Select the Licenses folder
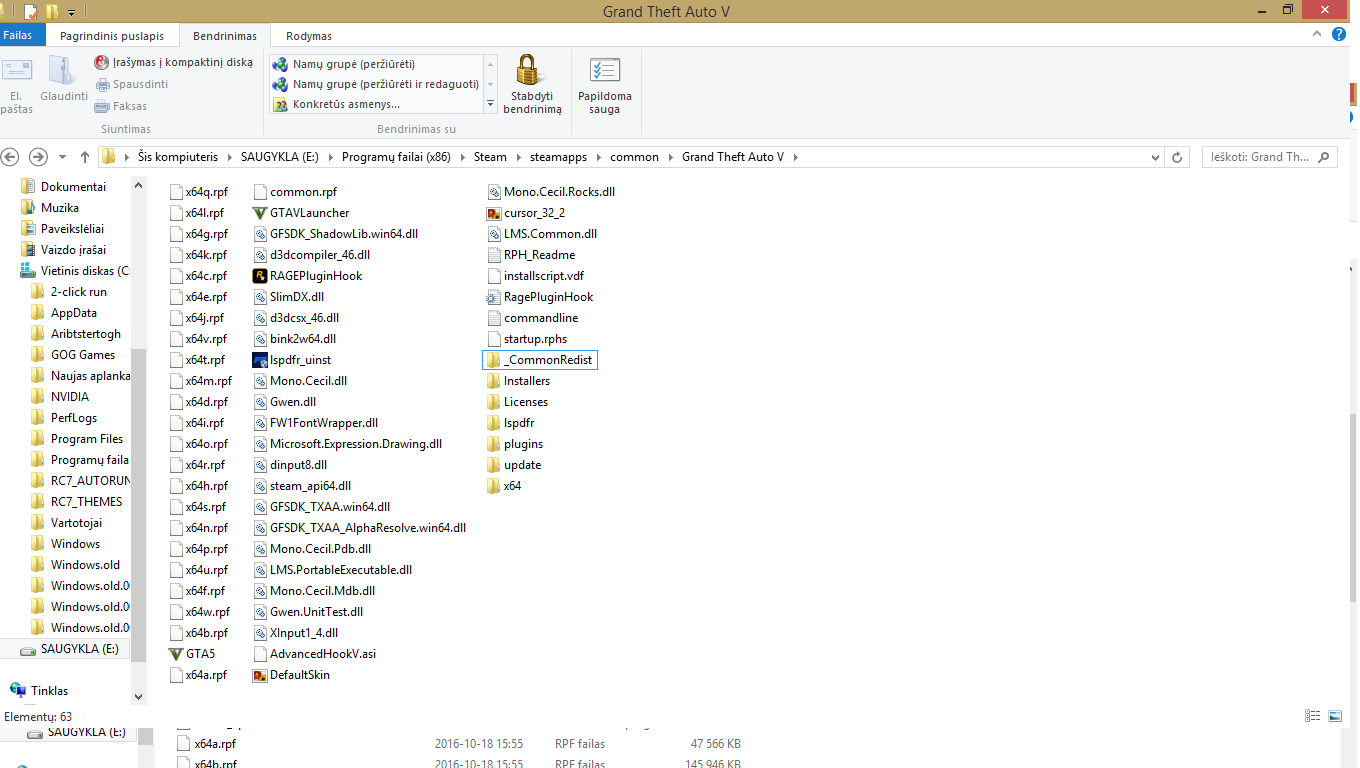The width and height of the screenshot is (1360, 768). pyautogui.click(x=517, y=402)
